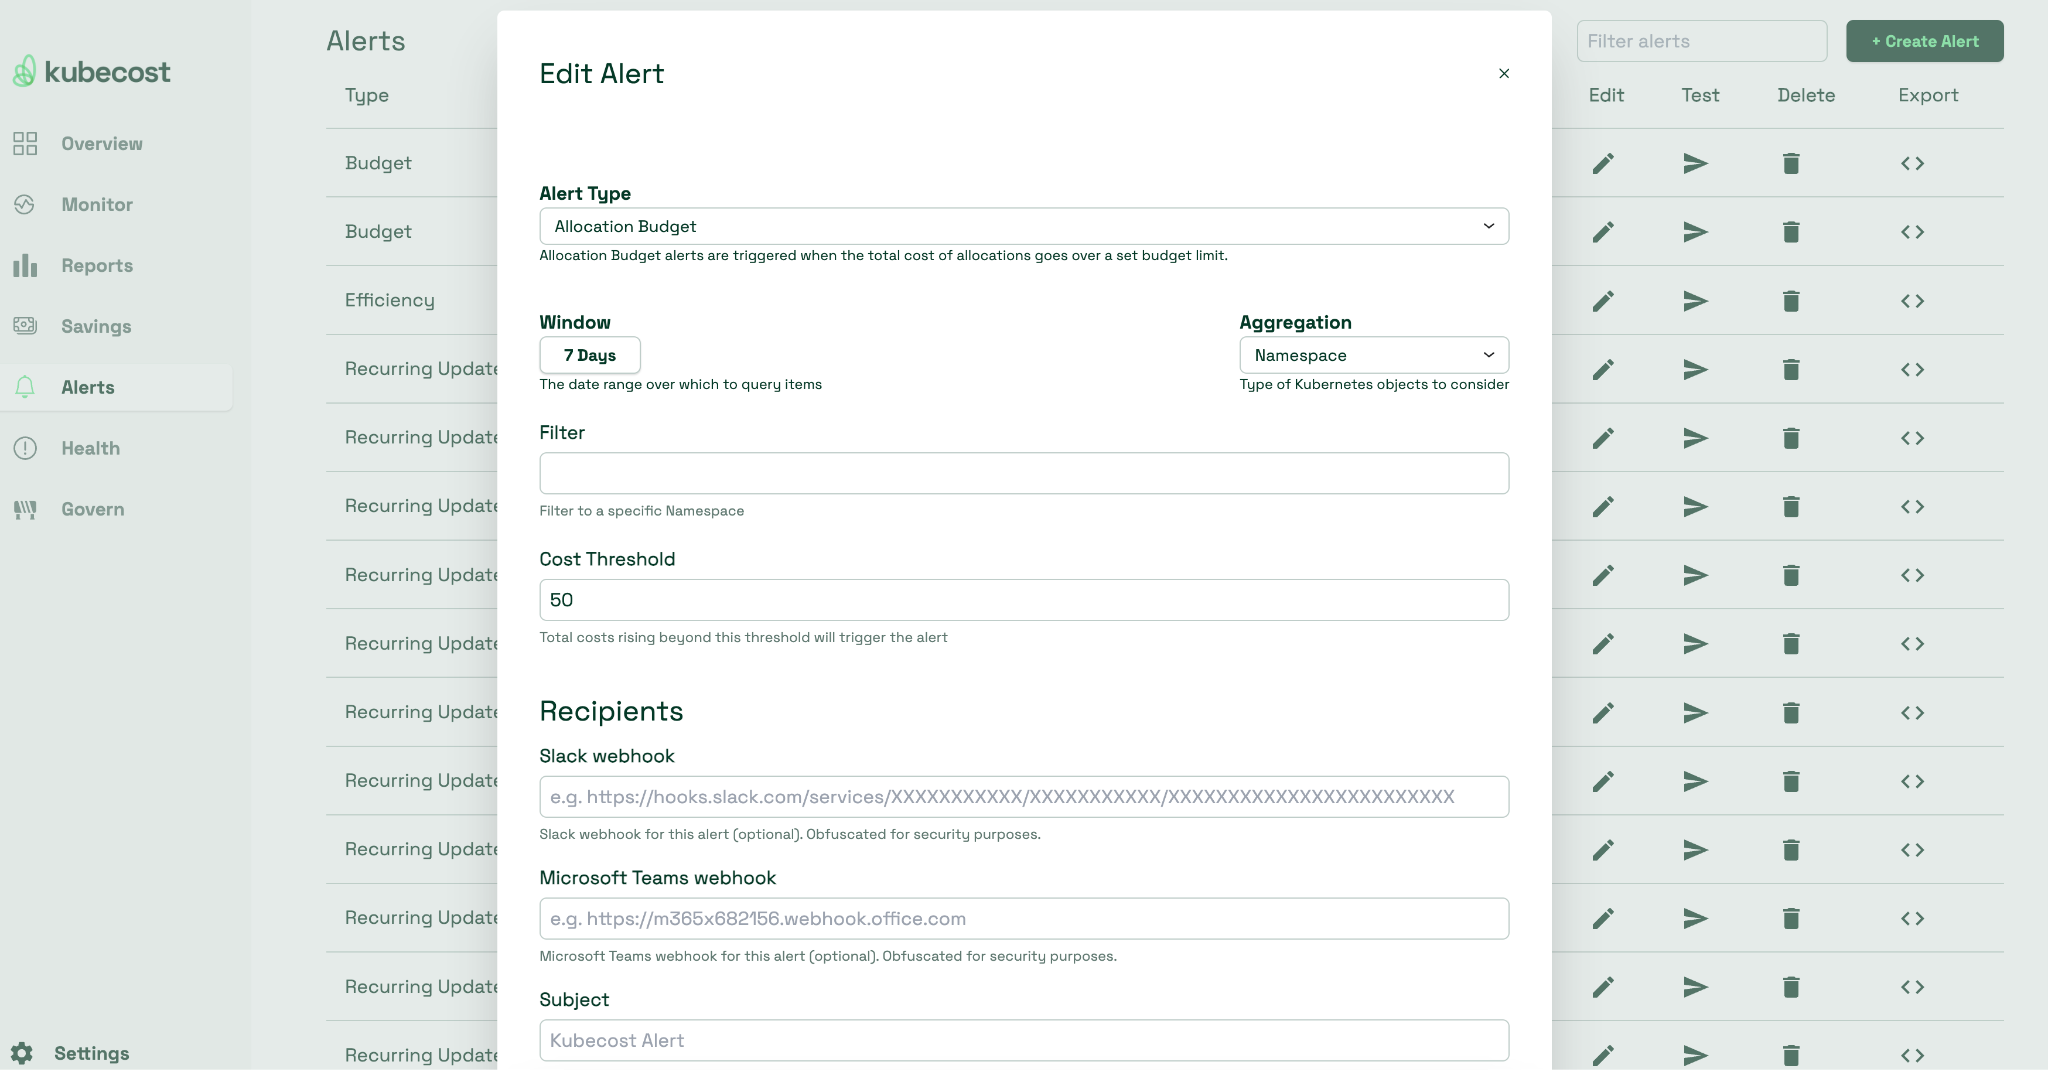
Task: Click the Edit column header
Action: [1606, 95]
